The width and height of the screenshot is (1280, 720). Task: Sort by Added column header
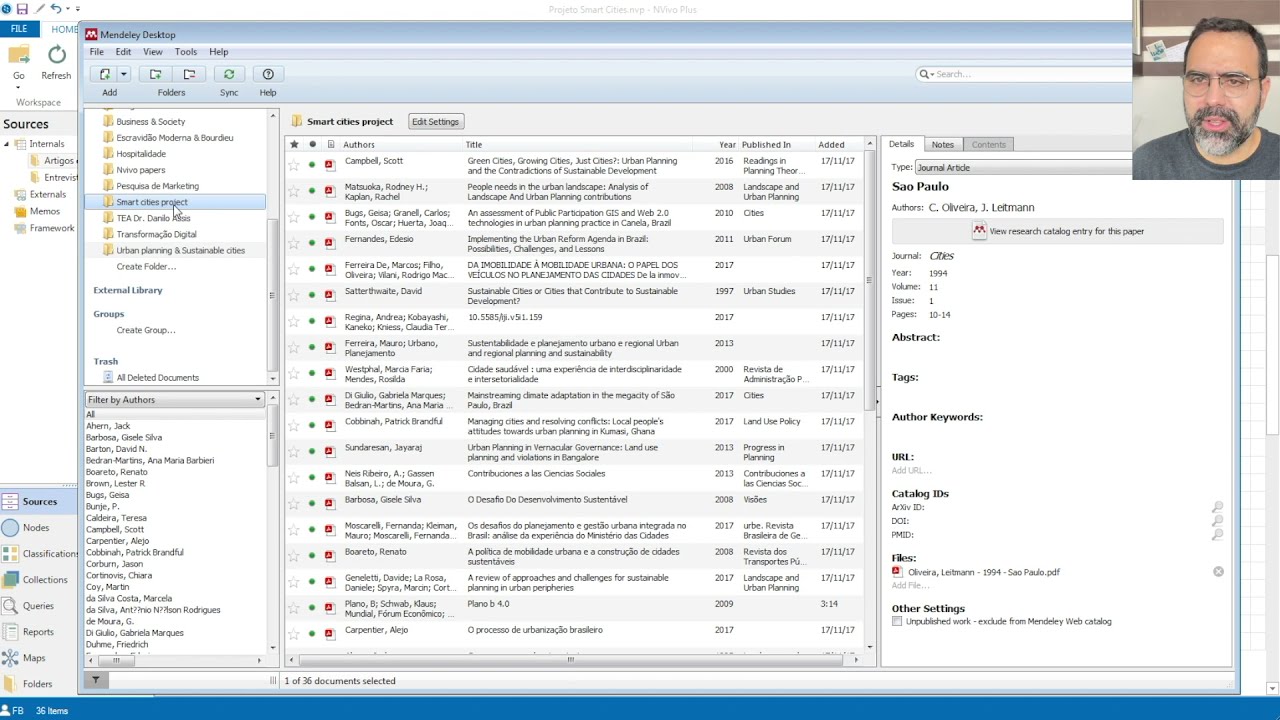coord(831,145)
